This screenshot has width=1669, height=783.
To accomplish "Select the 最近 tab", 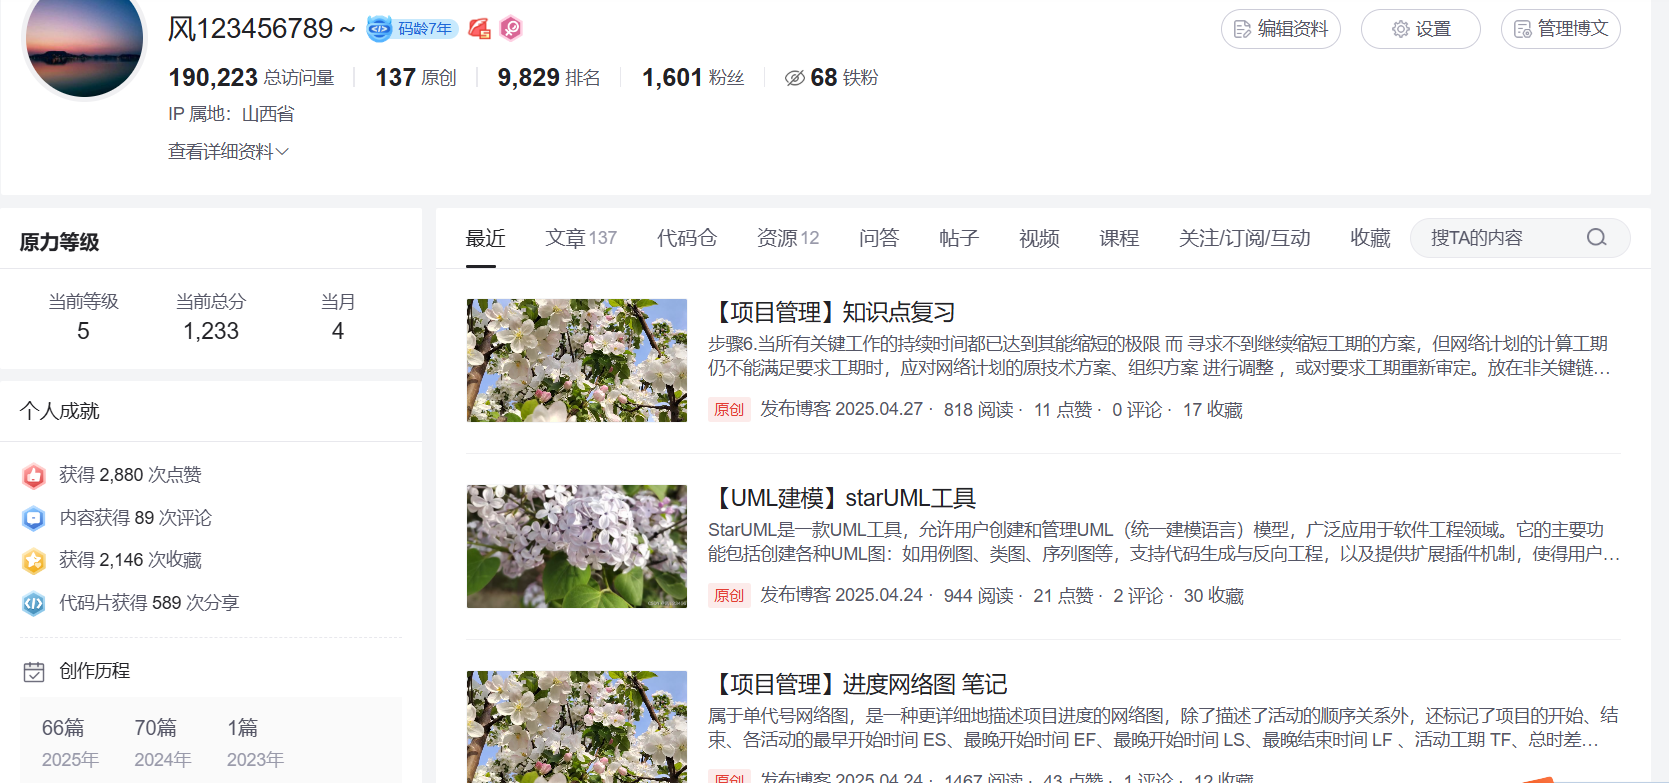I will (x=486, y=238).
